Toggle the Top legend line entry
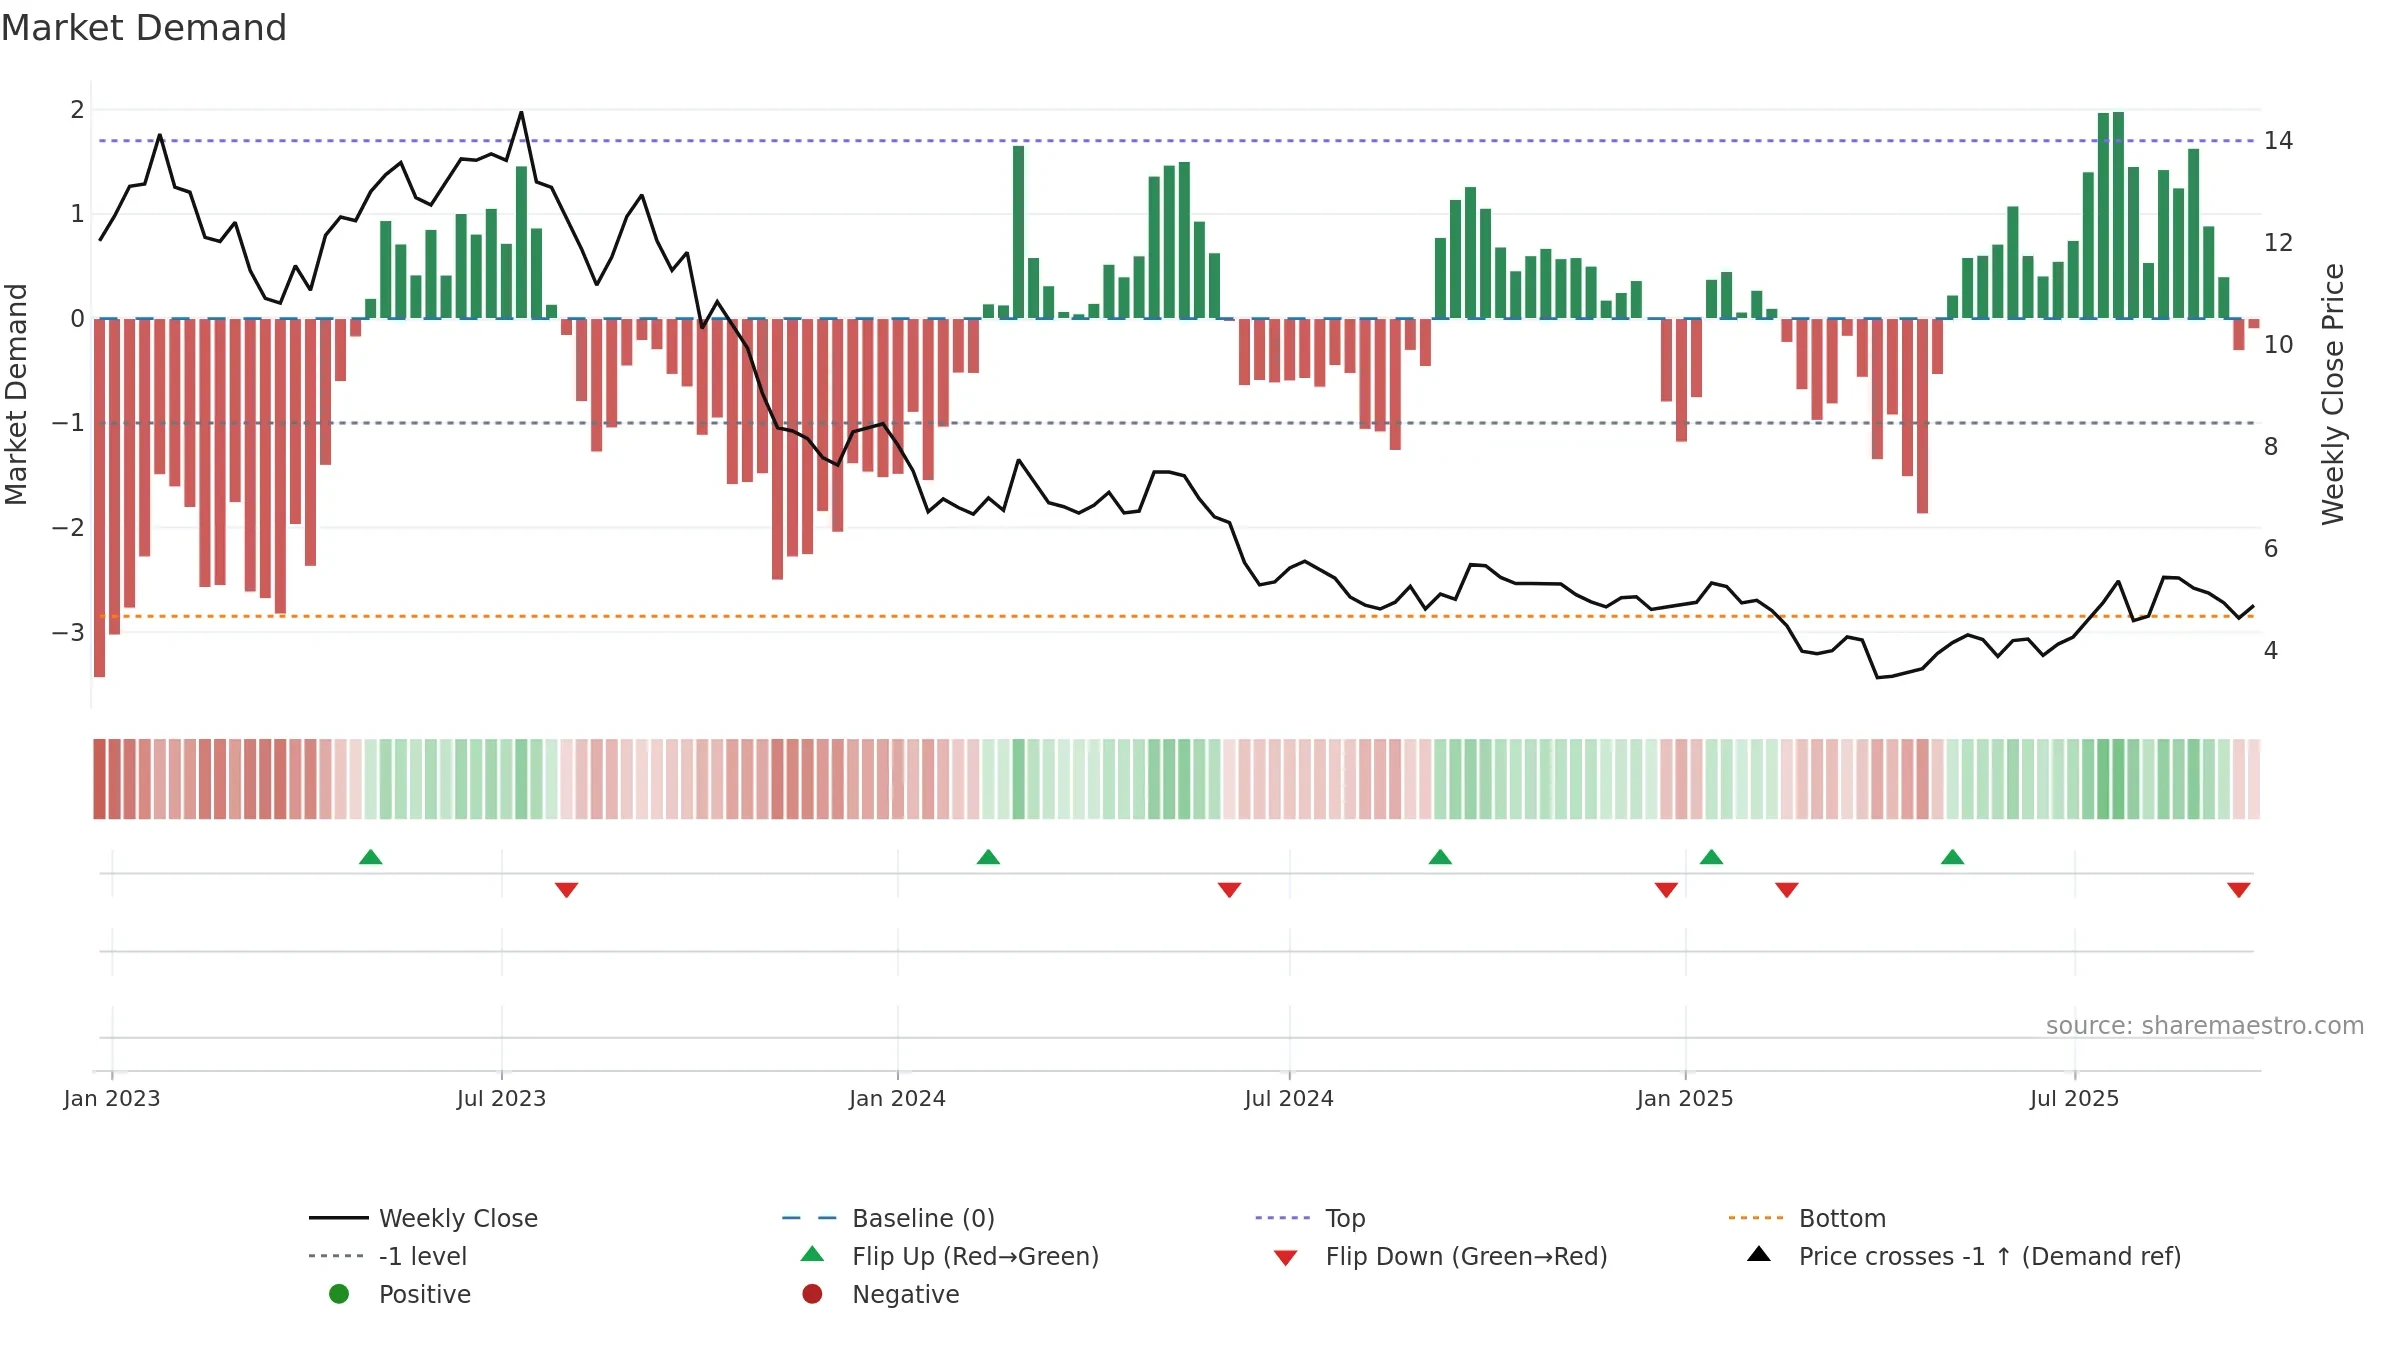Viewport: 2400px width, 1350px height. coord(1310,1218)
